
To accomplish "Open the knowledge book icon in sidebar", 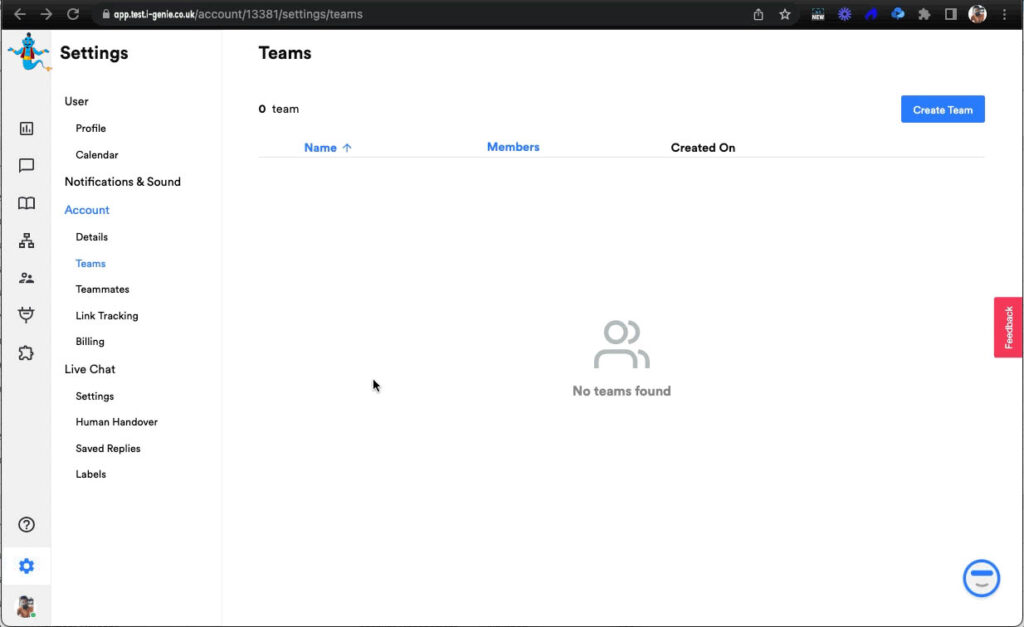I will pyautogui.click(x=26, y=203).
